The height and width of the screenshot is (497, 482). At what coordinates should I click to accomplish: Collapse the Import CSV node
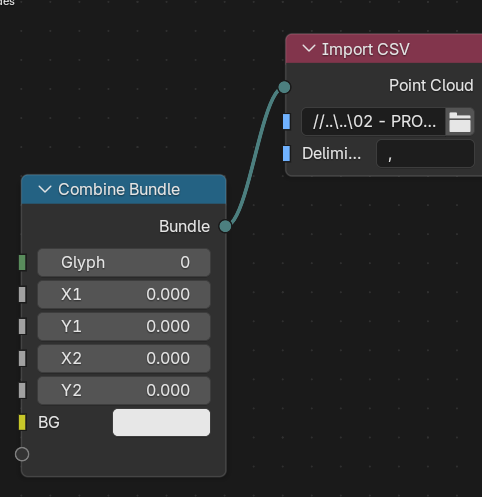[309, 49]
